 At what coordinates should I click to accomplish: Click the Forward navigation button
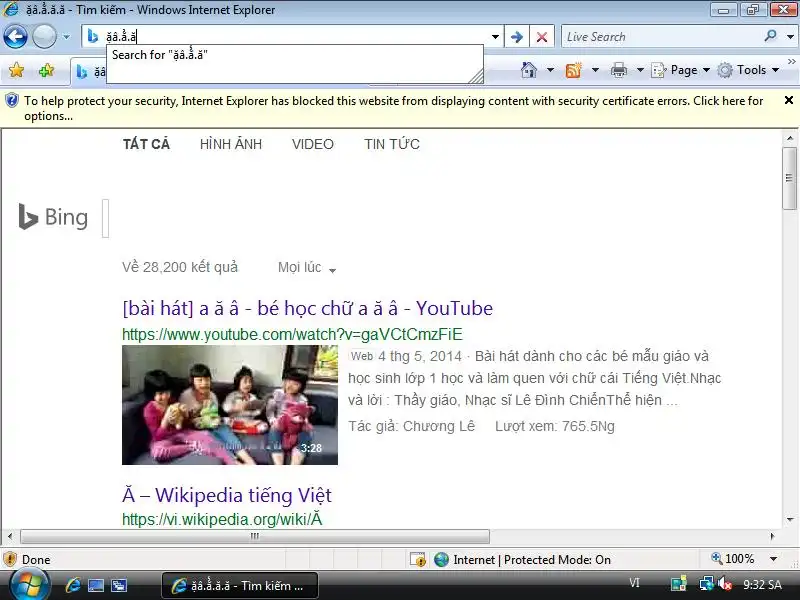pyautogui.click(x=44, y=37)
